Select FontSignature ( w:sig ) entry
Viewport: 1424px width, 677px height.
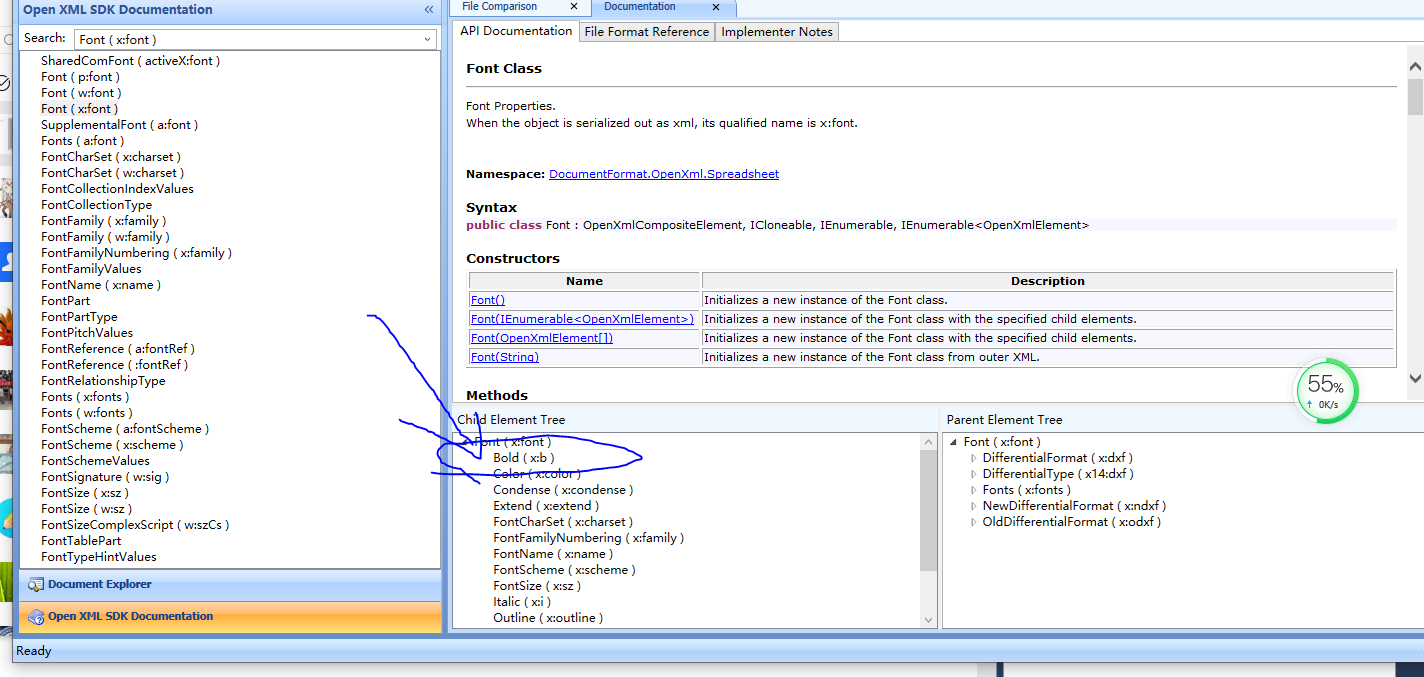[x=105, y=477]
